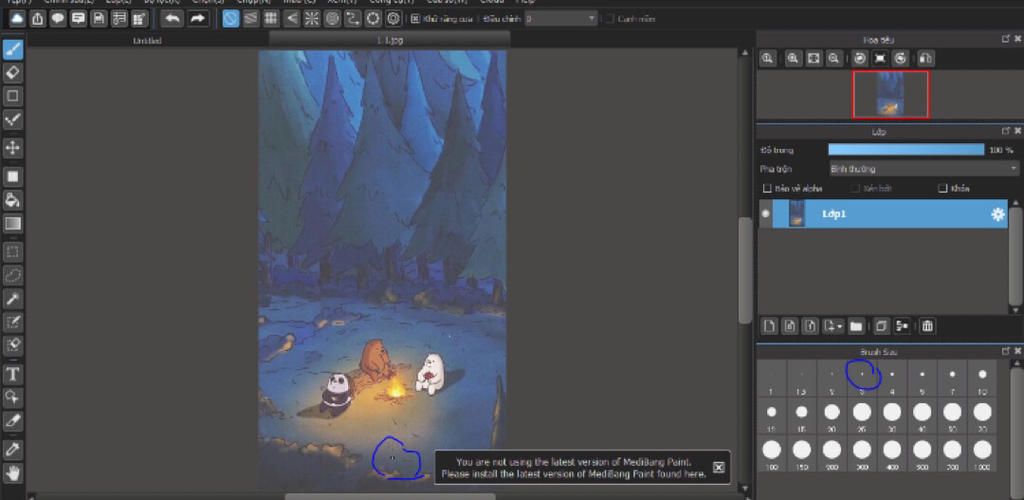Toggle the Canh mềm checkbox
The width and height of the screenshot is (1024, 500).
tap(609, 19)
